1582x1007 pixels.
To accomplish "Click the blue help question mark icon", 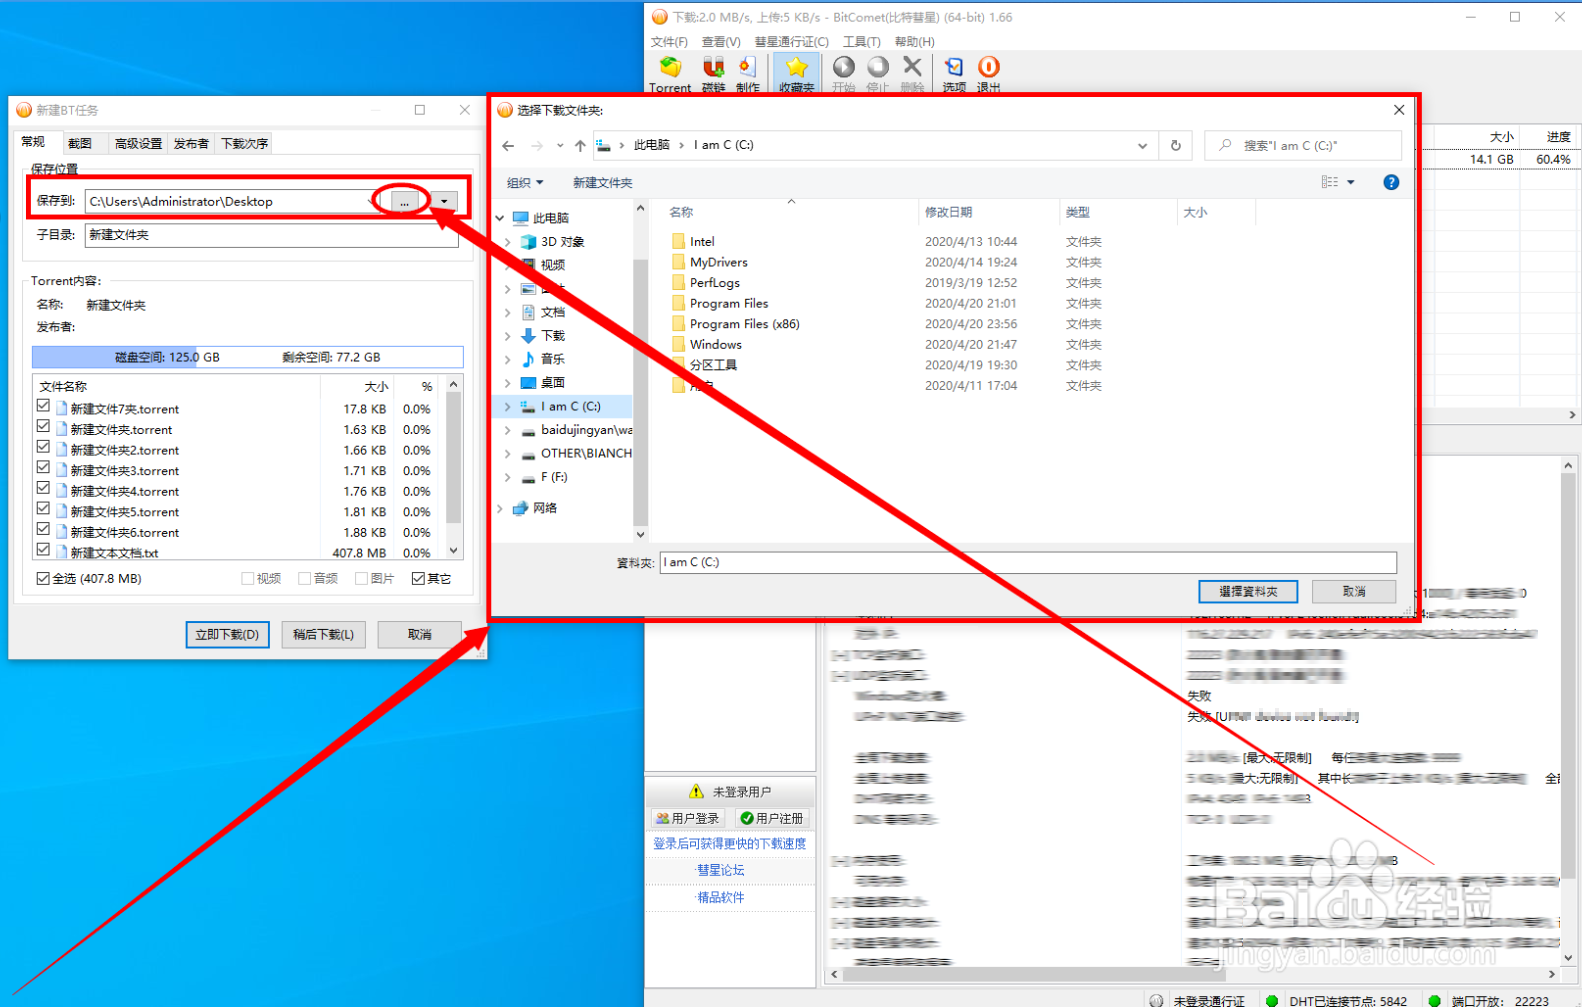I will point(1391,182).
